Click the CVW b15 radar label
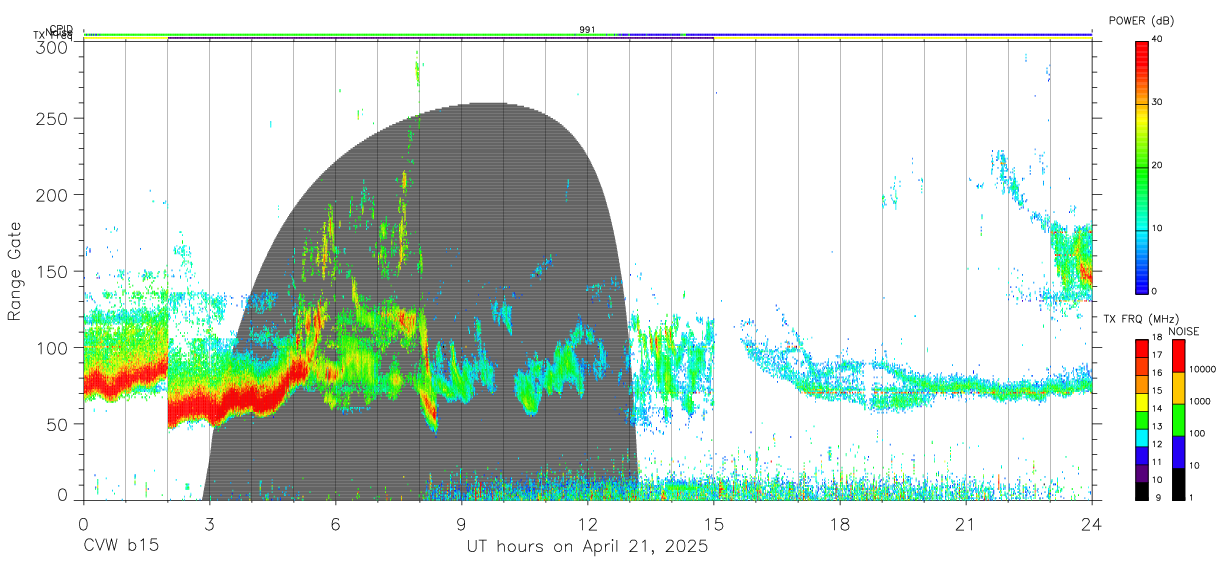This screenshot has height=567, width=1228. click(120, 547)
